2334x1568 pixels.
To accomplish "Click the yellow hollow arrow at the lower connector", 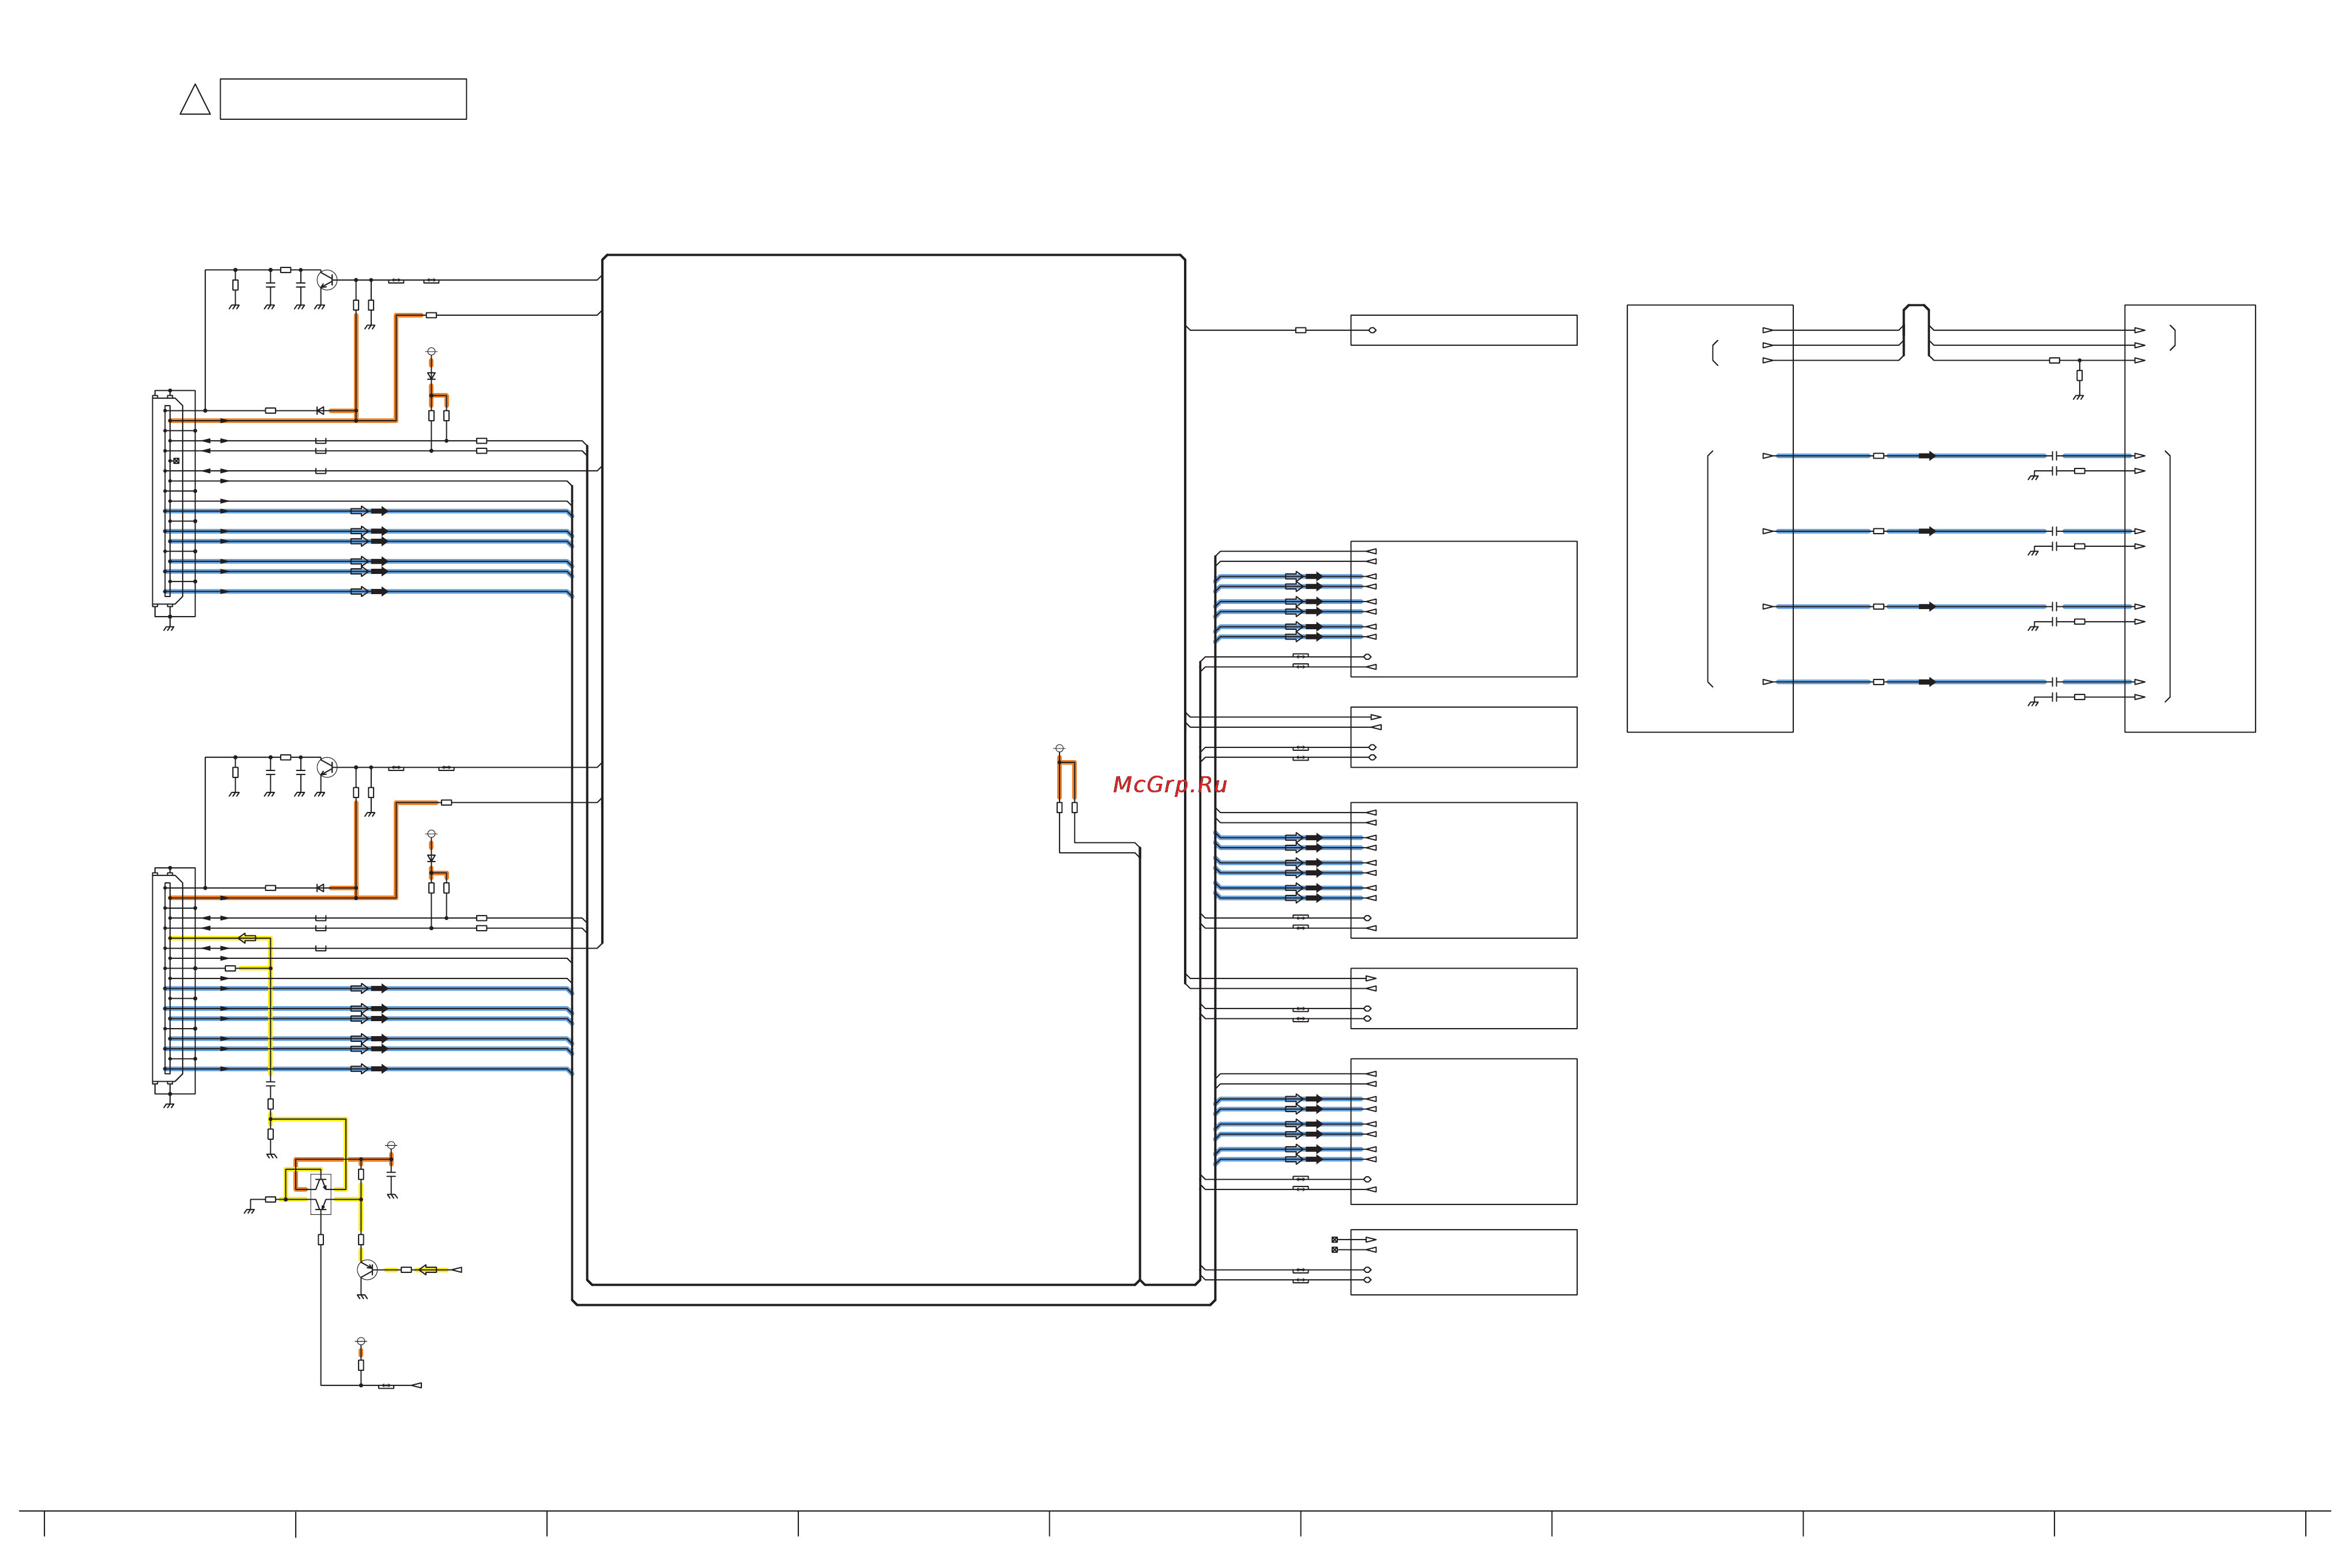I will pyautogui.click(x=247, y=938).
